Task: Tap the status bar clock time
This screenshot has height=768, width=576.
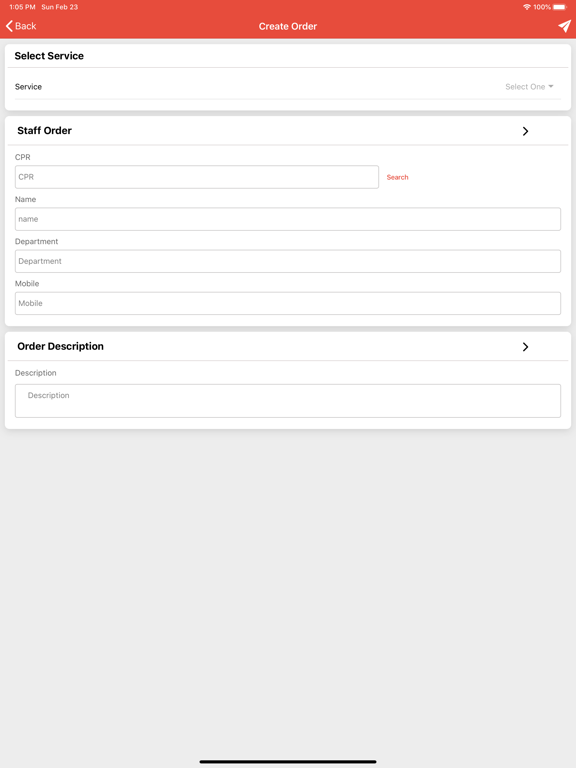Action: (23, 7)
